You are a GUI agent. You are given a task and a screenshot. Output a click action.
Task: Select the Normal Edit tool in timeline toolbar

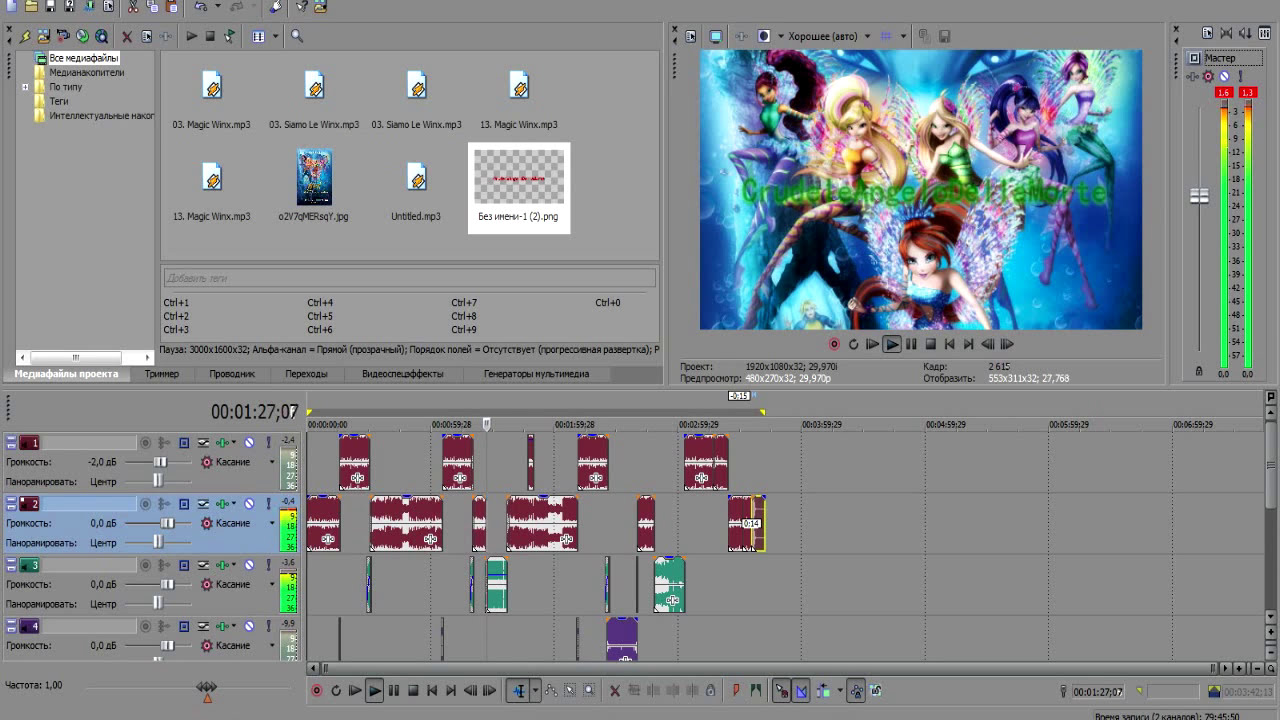(x=518, y=690)
